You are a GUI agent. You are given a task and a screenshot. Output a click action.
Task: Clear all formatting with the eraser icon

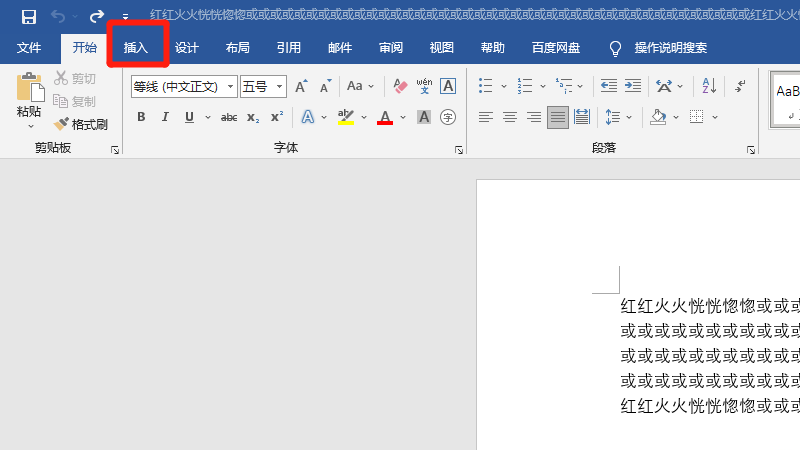[x=400, y=86]
